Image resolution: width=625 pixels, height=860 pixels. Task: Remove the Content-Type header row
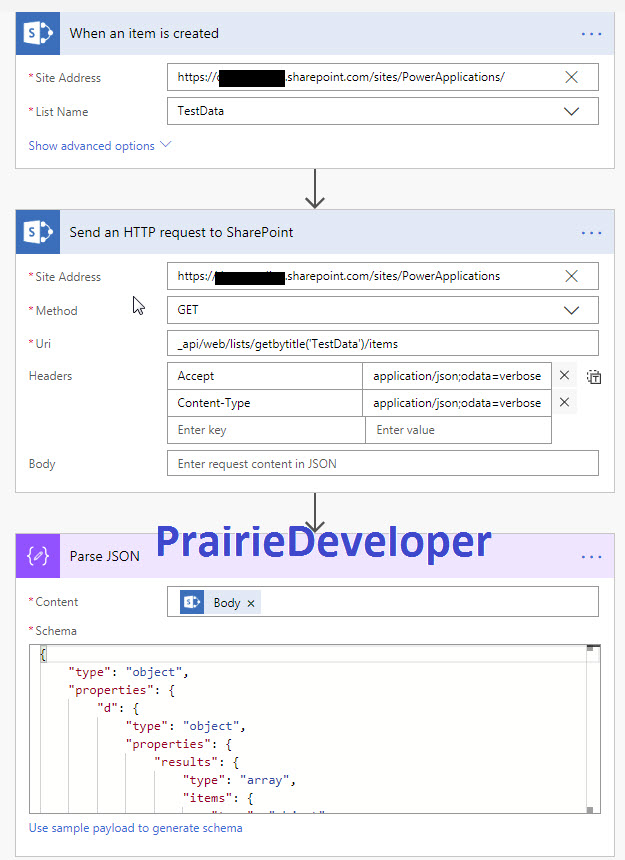pyautogui.click(x=564, y=402)
